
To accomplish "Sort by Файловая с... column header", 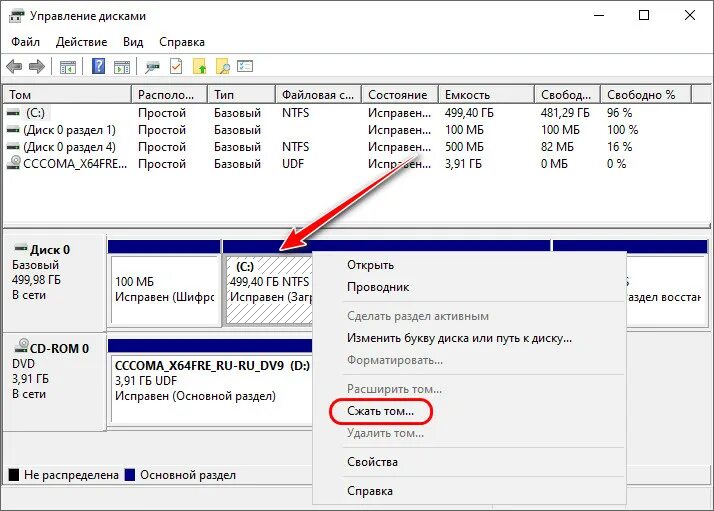I will tap(318, 94).
